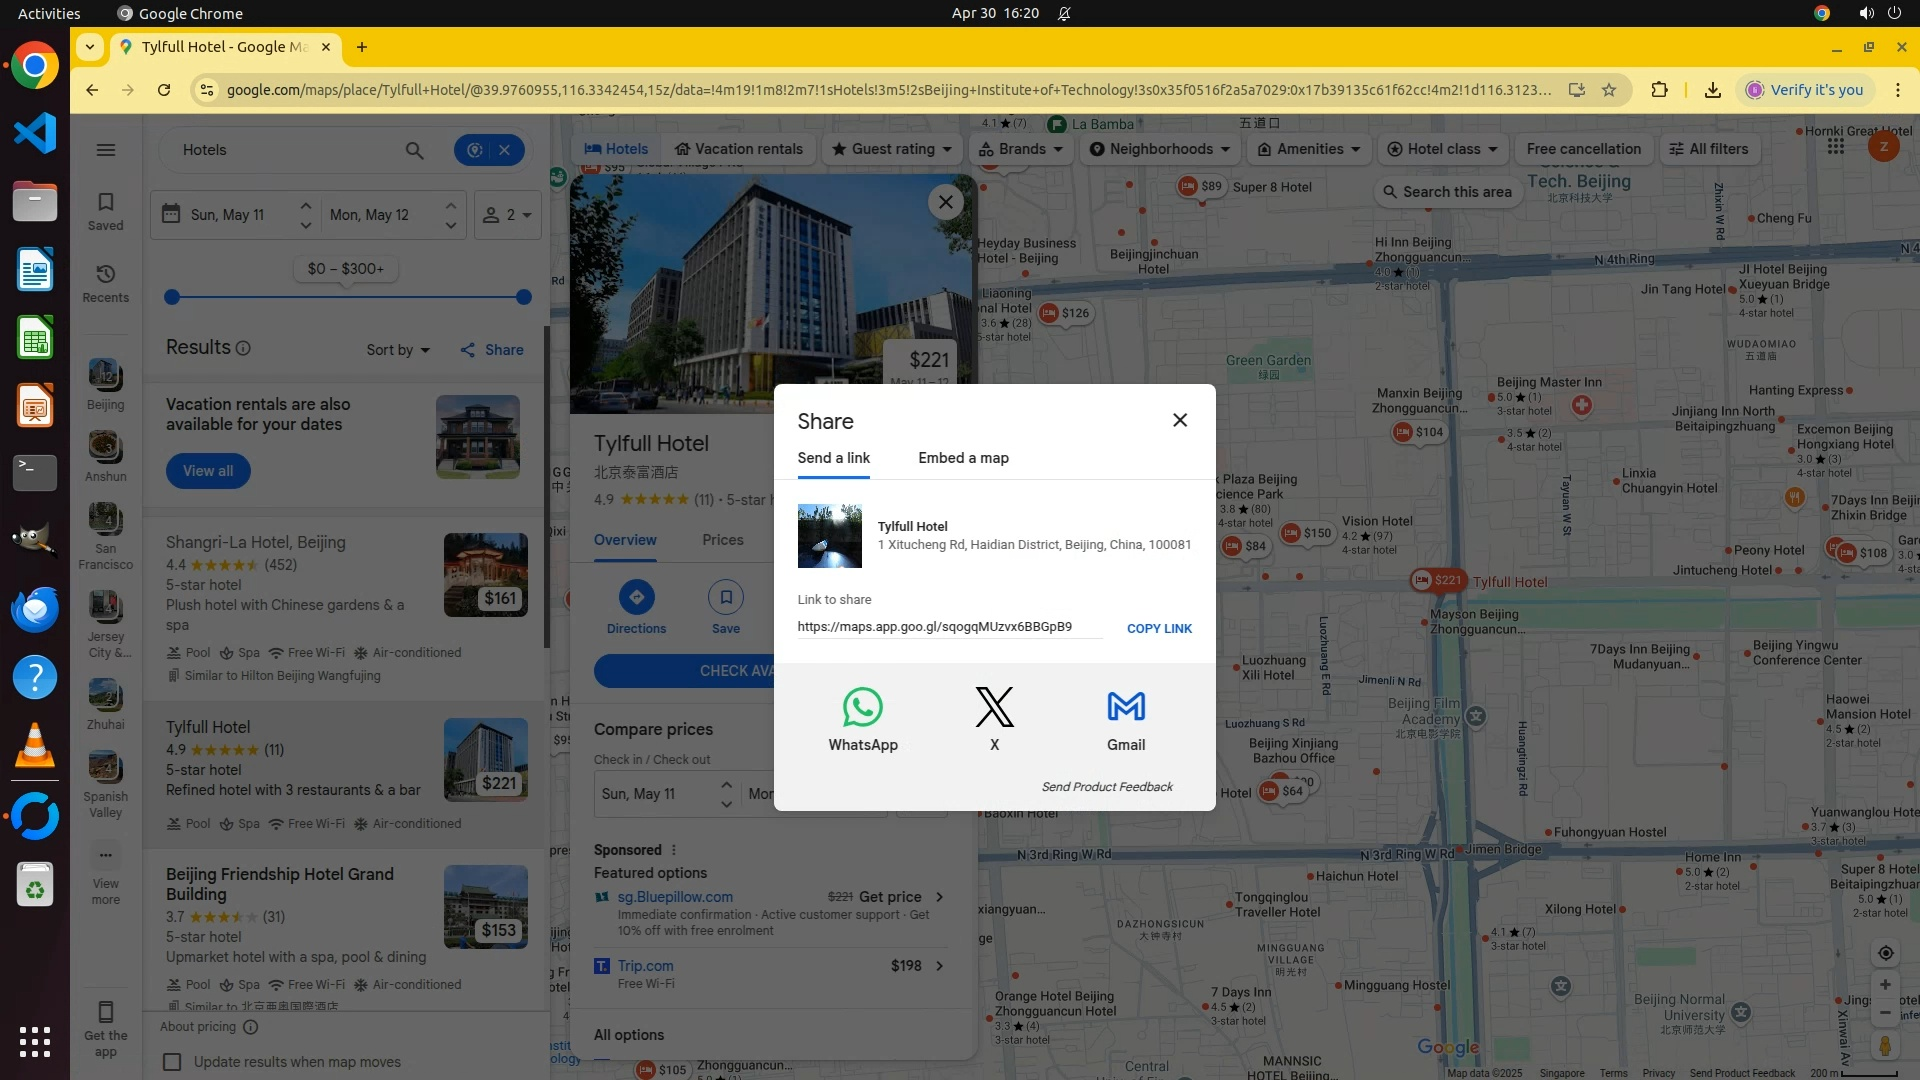Select the Send a link tab
The image size is (1920, 1080).
833,458
